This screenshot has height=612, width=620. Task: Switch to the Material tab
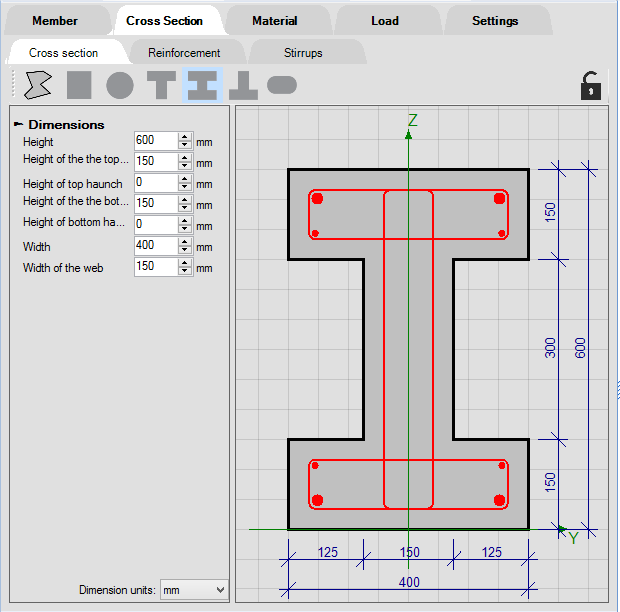(275, 21)
